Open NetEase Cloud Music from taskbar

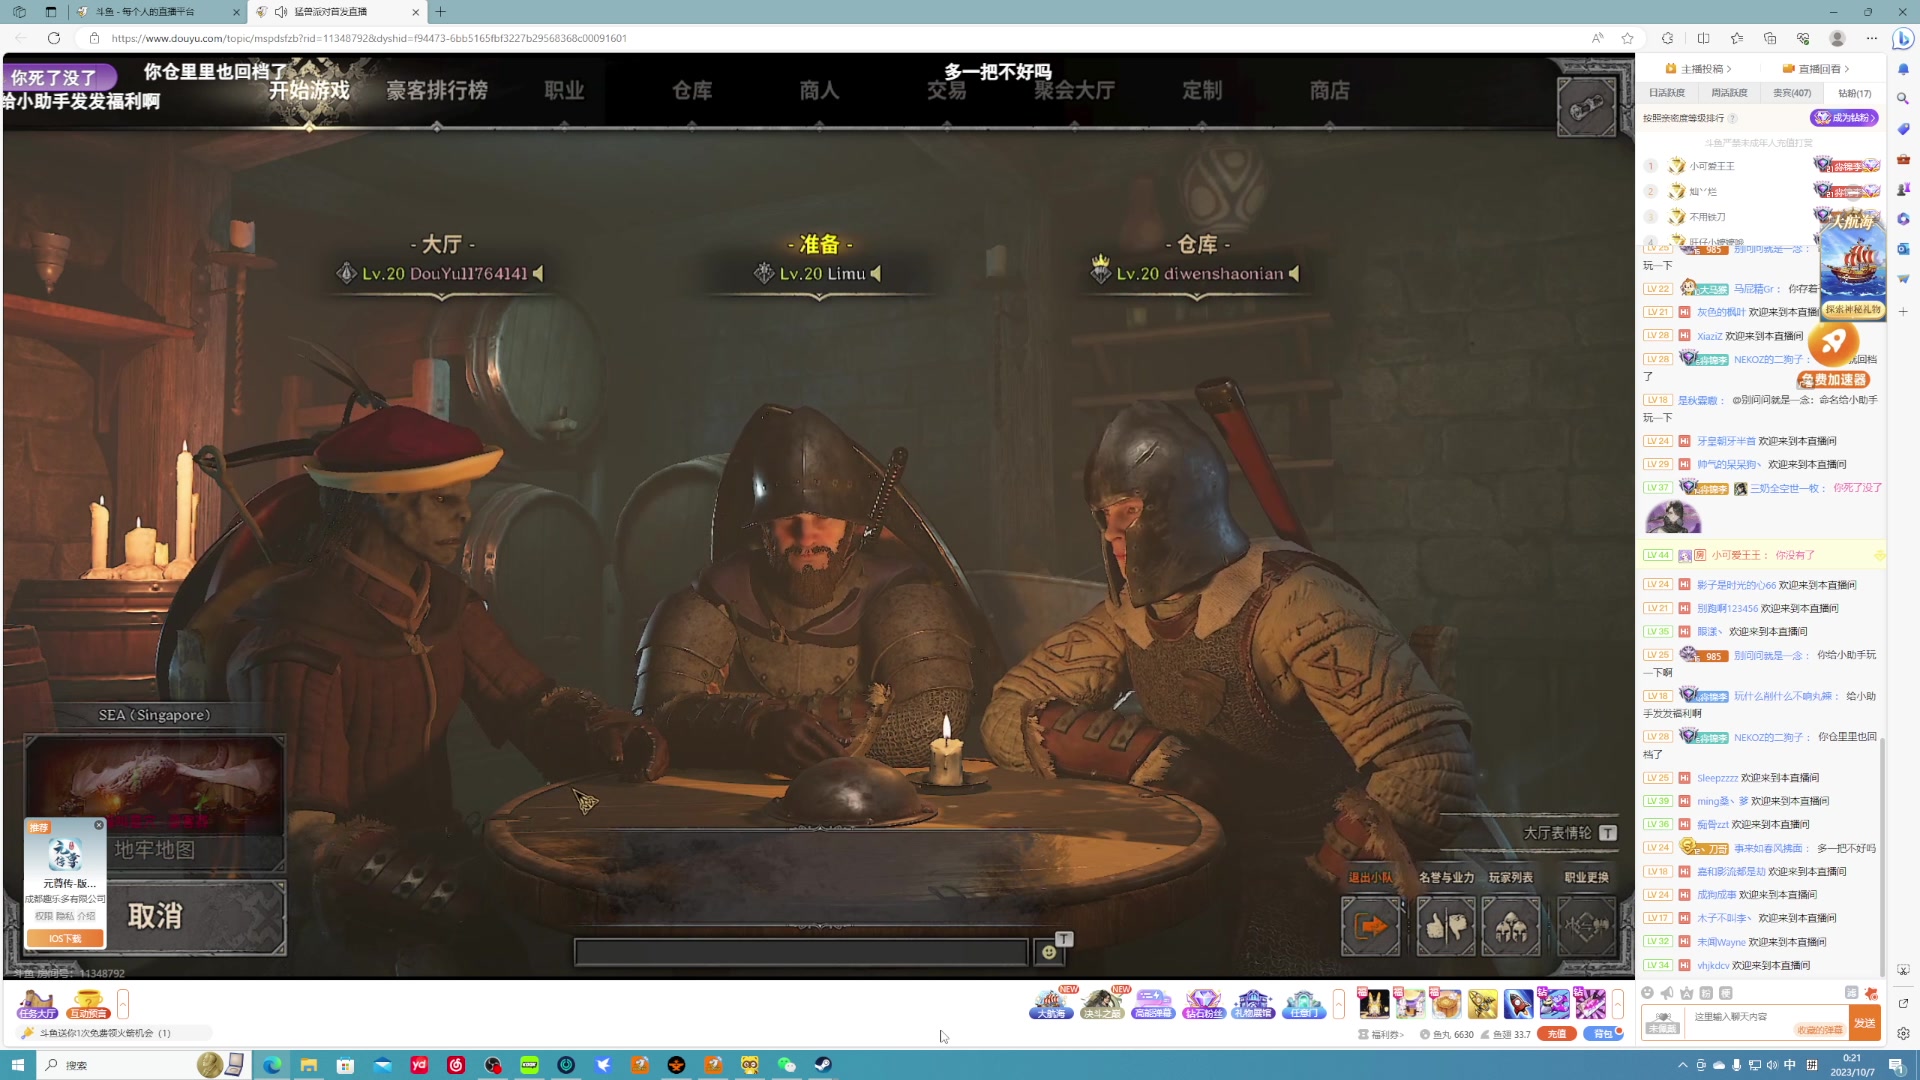coord(456,1065)
